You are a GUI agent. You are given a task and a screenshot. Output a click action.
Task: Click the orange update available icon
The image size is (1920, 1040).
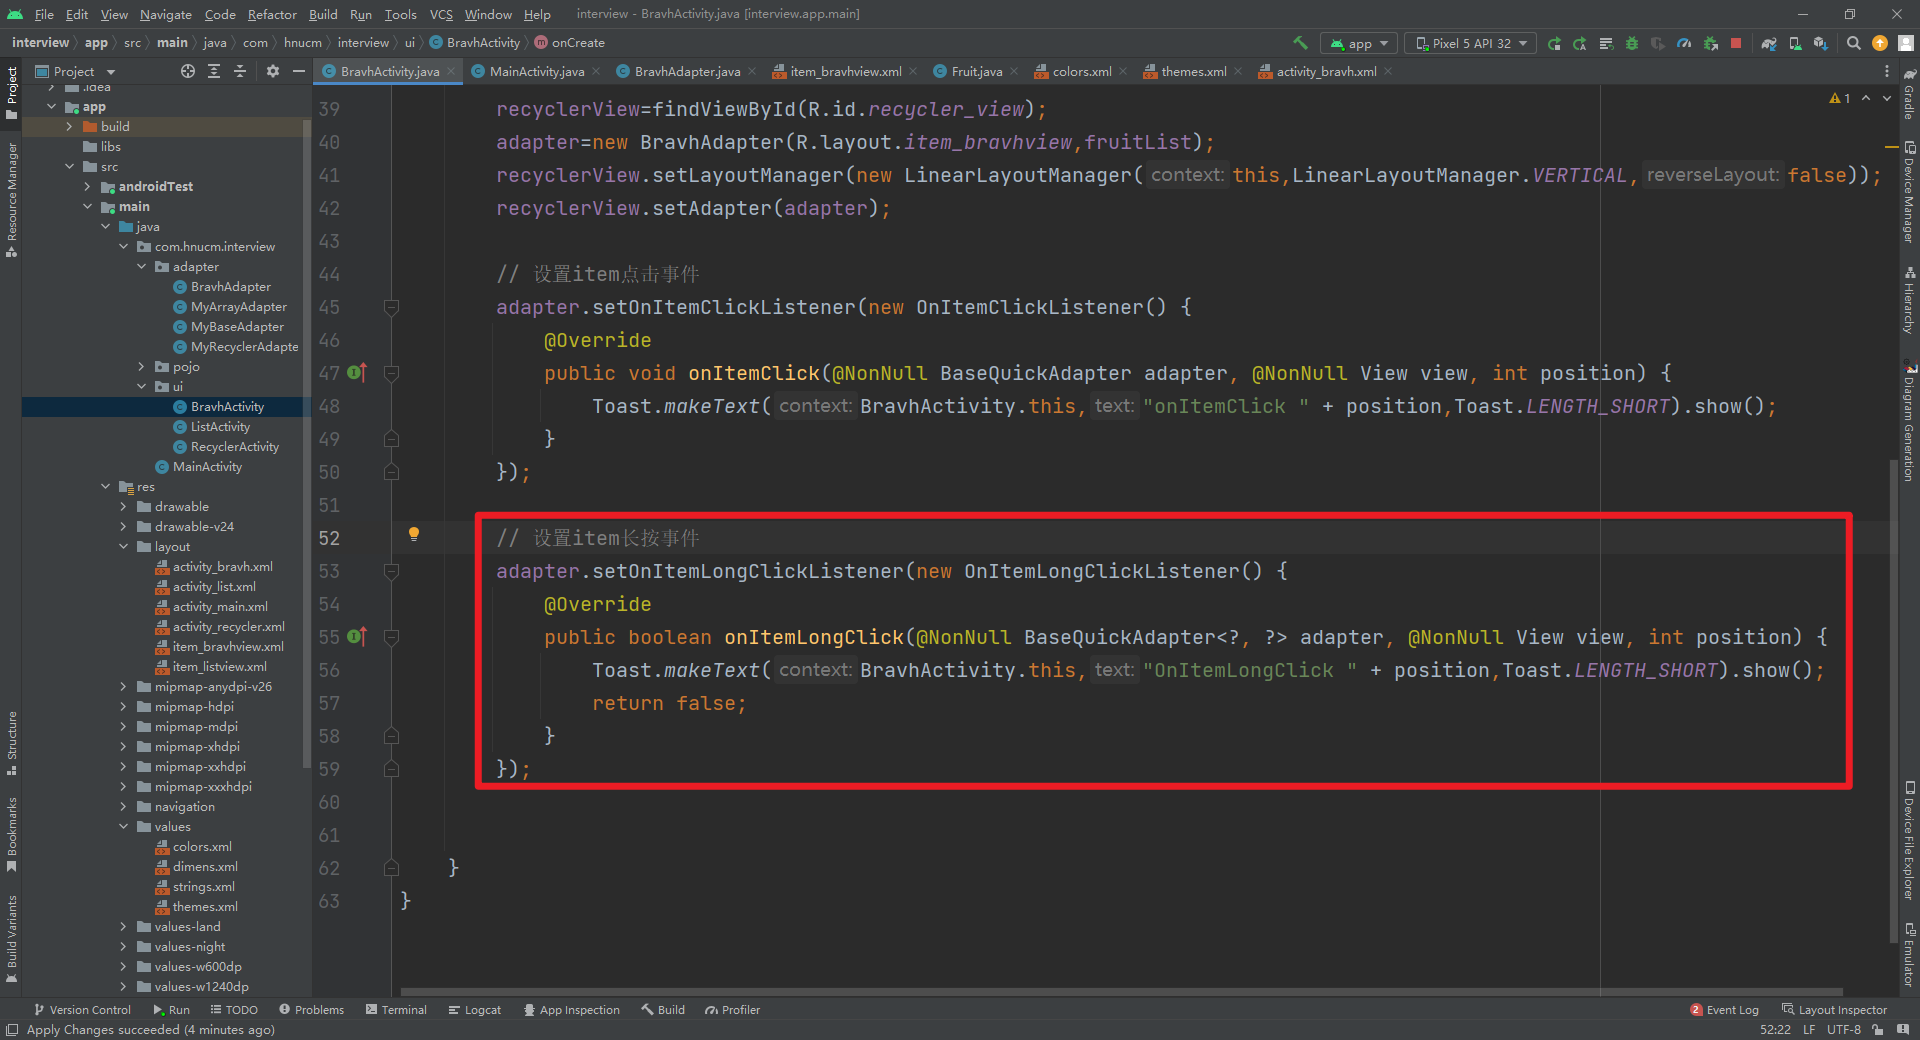click(x=1880, y=43)
